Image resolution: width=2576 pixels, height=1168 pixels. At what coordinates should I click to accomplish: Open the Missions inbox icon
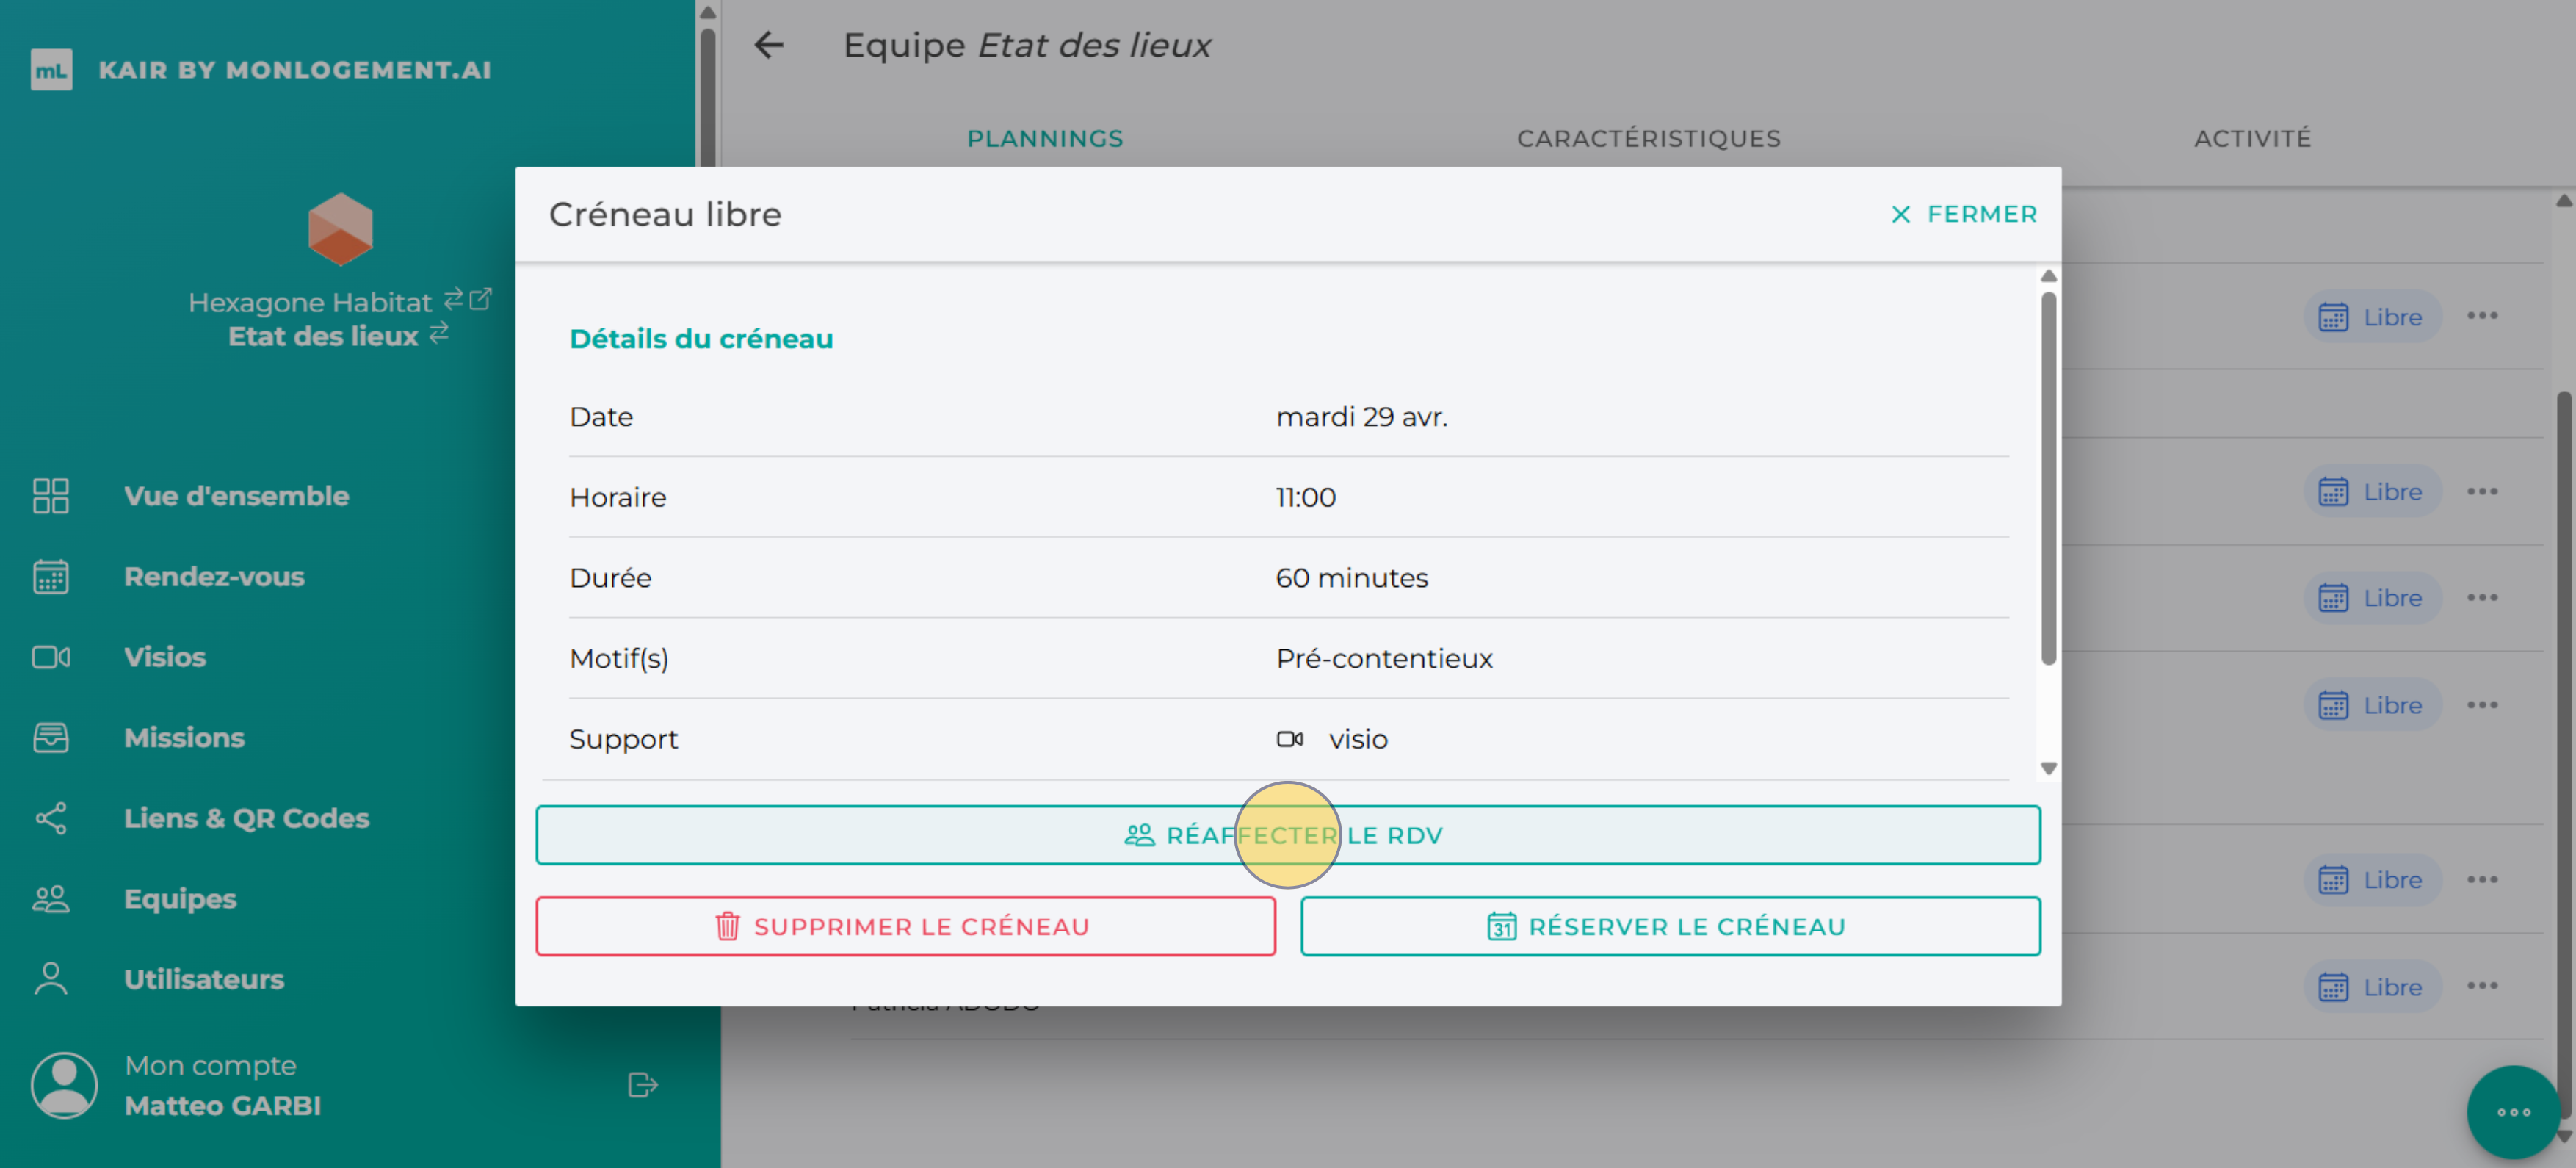(x=50, y=738)
